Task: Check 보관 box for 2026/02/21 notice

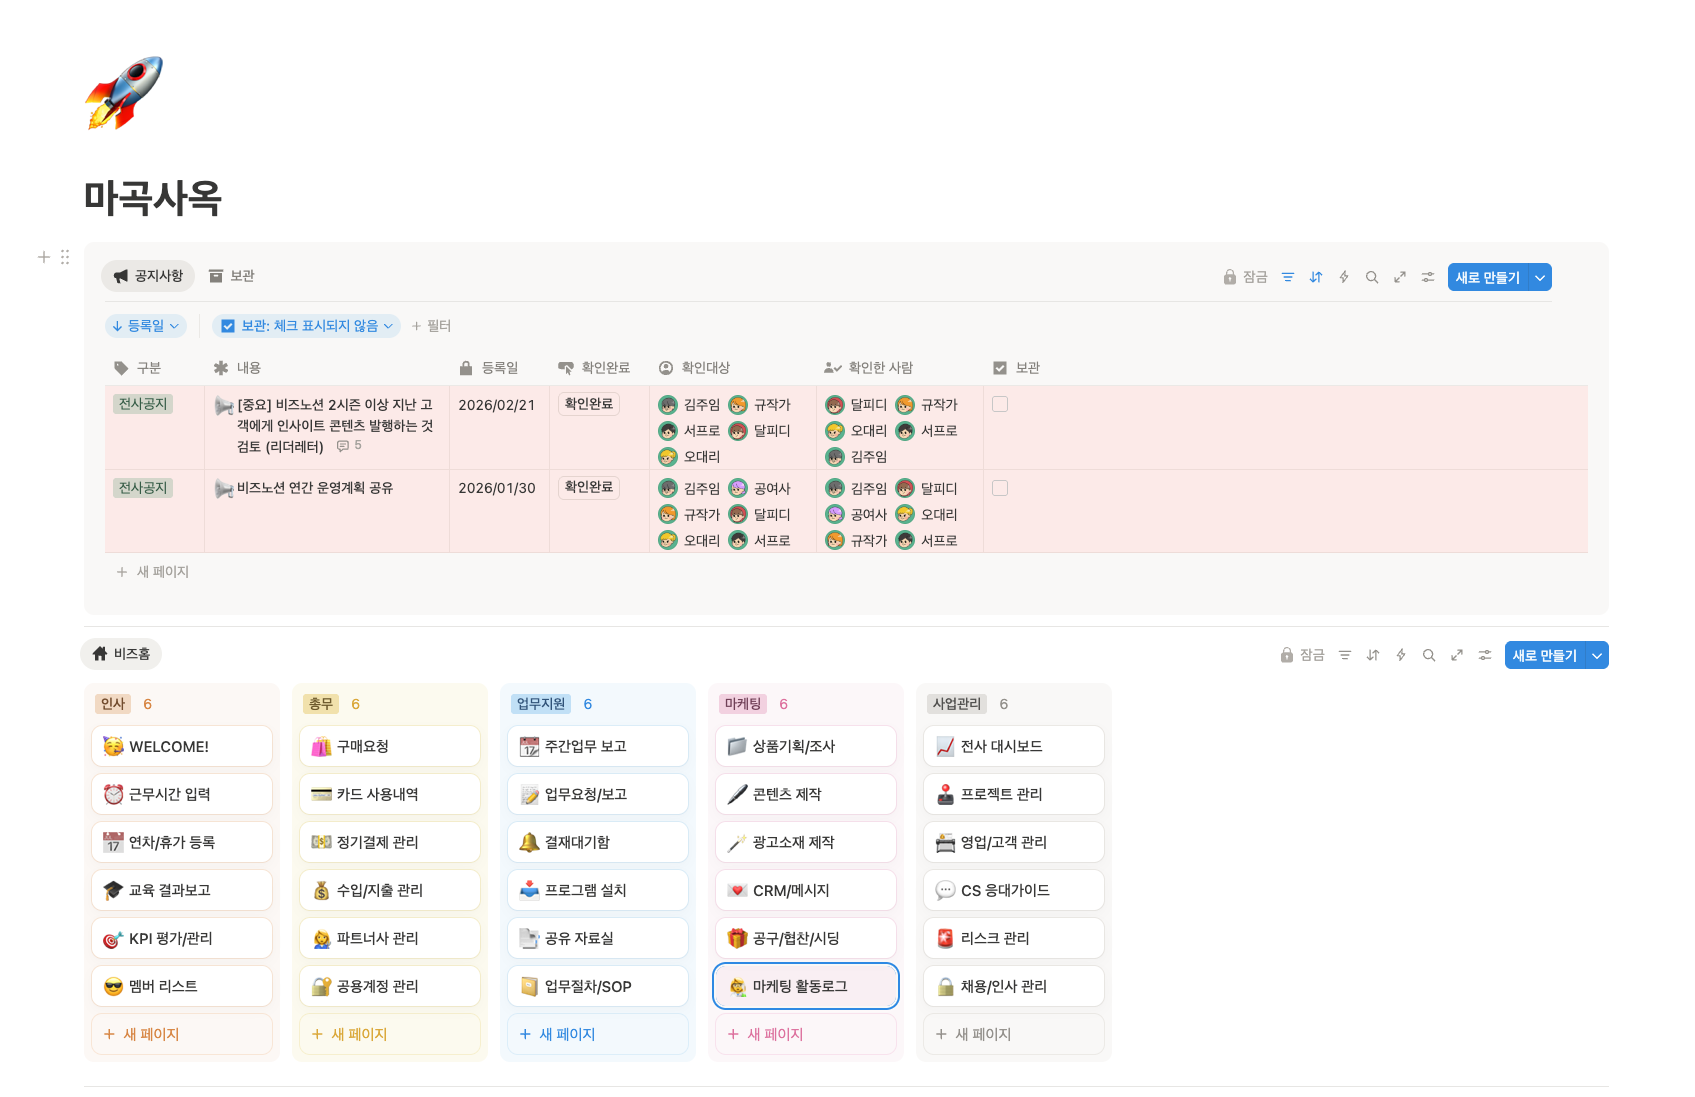Action: coord(1000,404)
